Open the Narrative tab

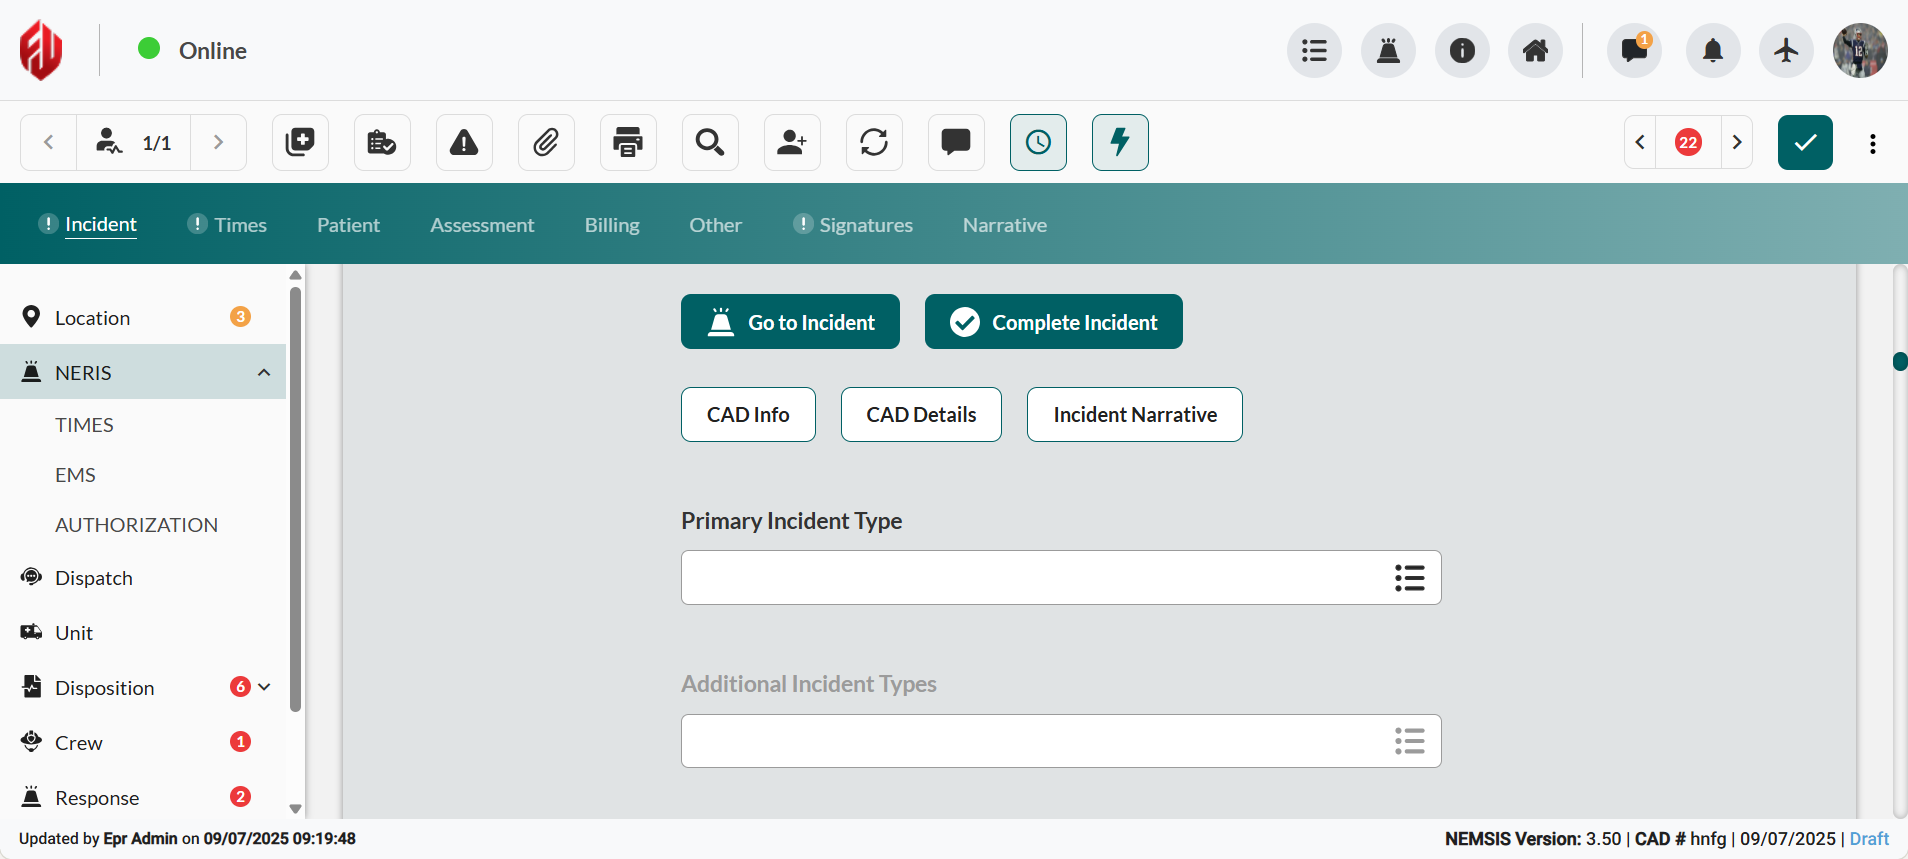point(1004,225)
